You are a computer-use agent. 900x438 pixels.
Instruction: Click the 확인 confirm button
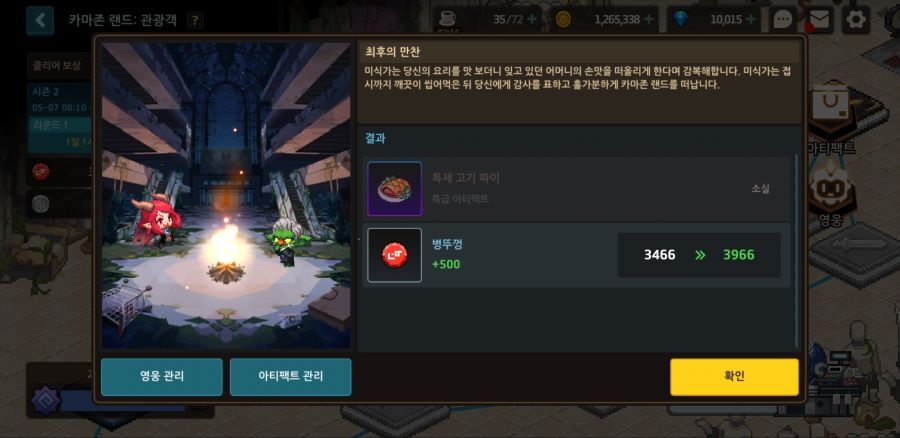pyautogui.click(x=734, y=377)
